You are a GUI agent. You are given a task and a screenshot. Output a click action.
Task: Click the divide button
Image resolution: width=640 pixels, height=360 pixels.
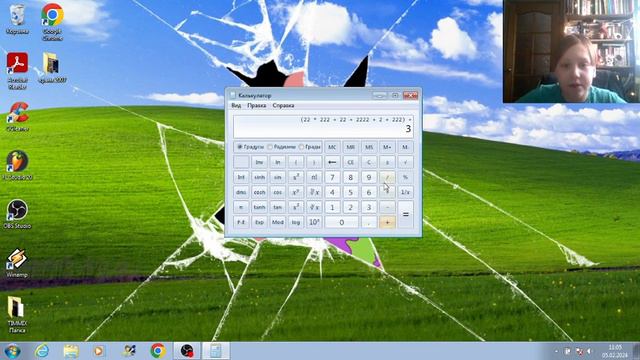[x=387, y=177]
